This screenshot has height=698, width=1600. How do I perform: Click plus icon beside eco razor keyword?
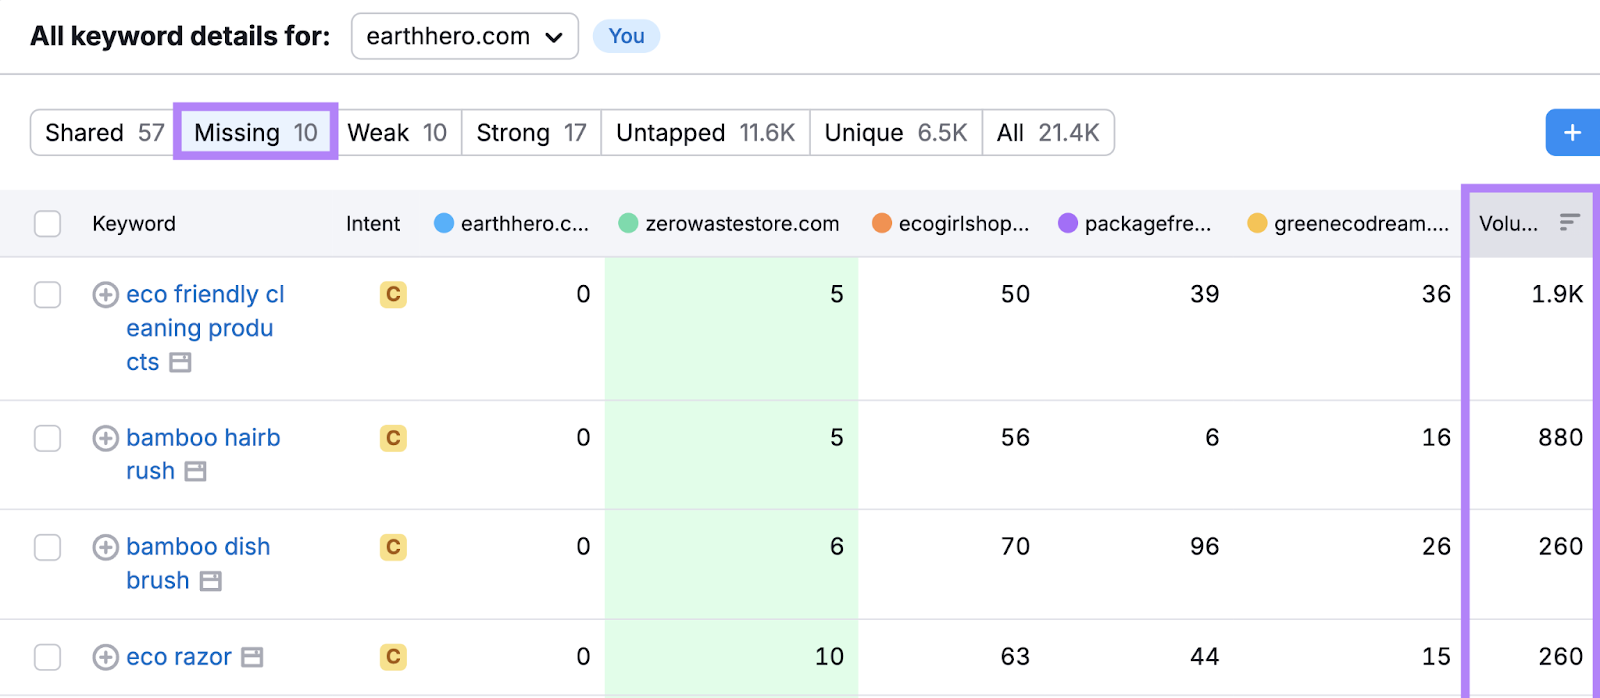click(105, 657)
